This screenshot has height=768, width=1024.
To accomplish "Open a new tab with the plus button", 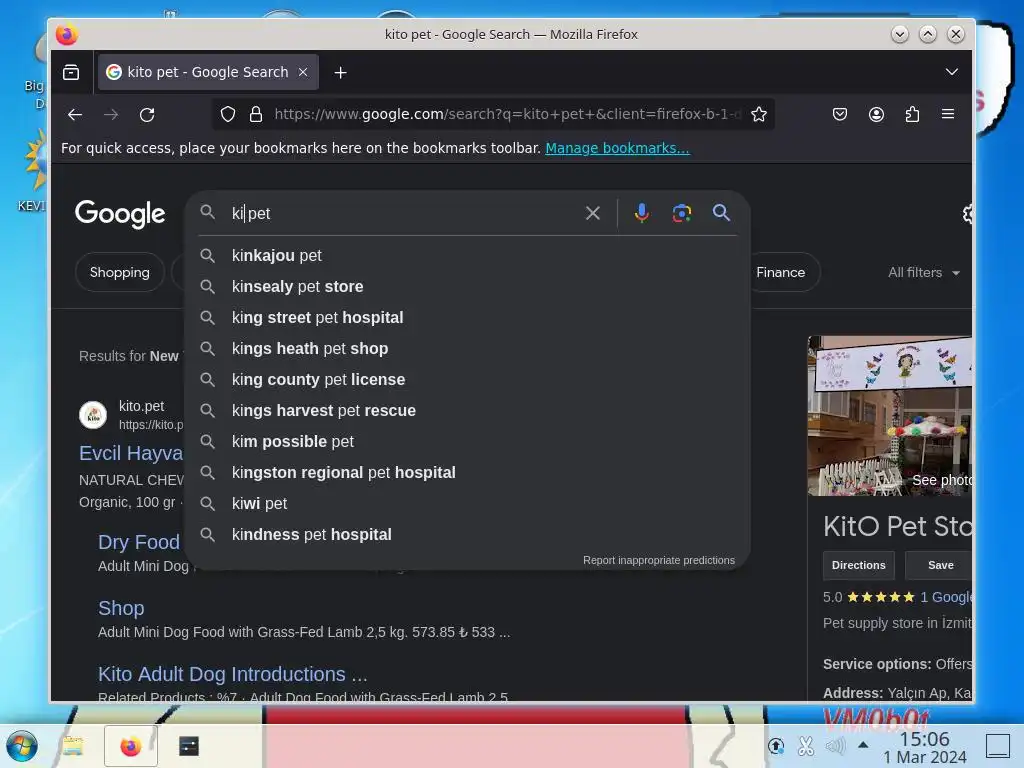I will [340, 72].
